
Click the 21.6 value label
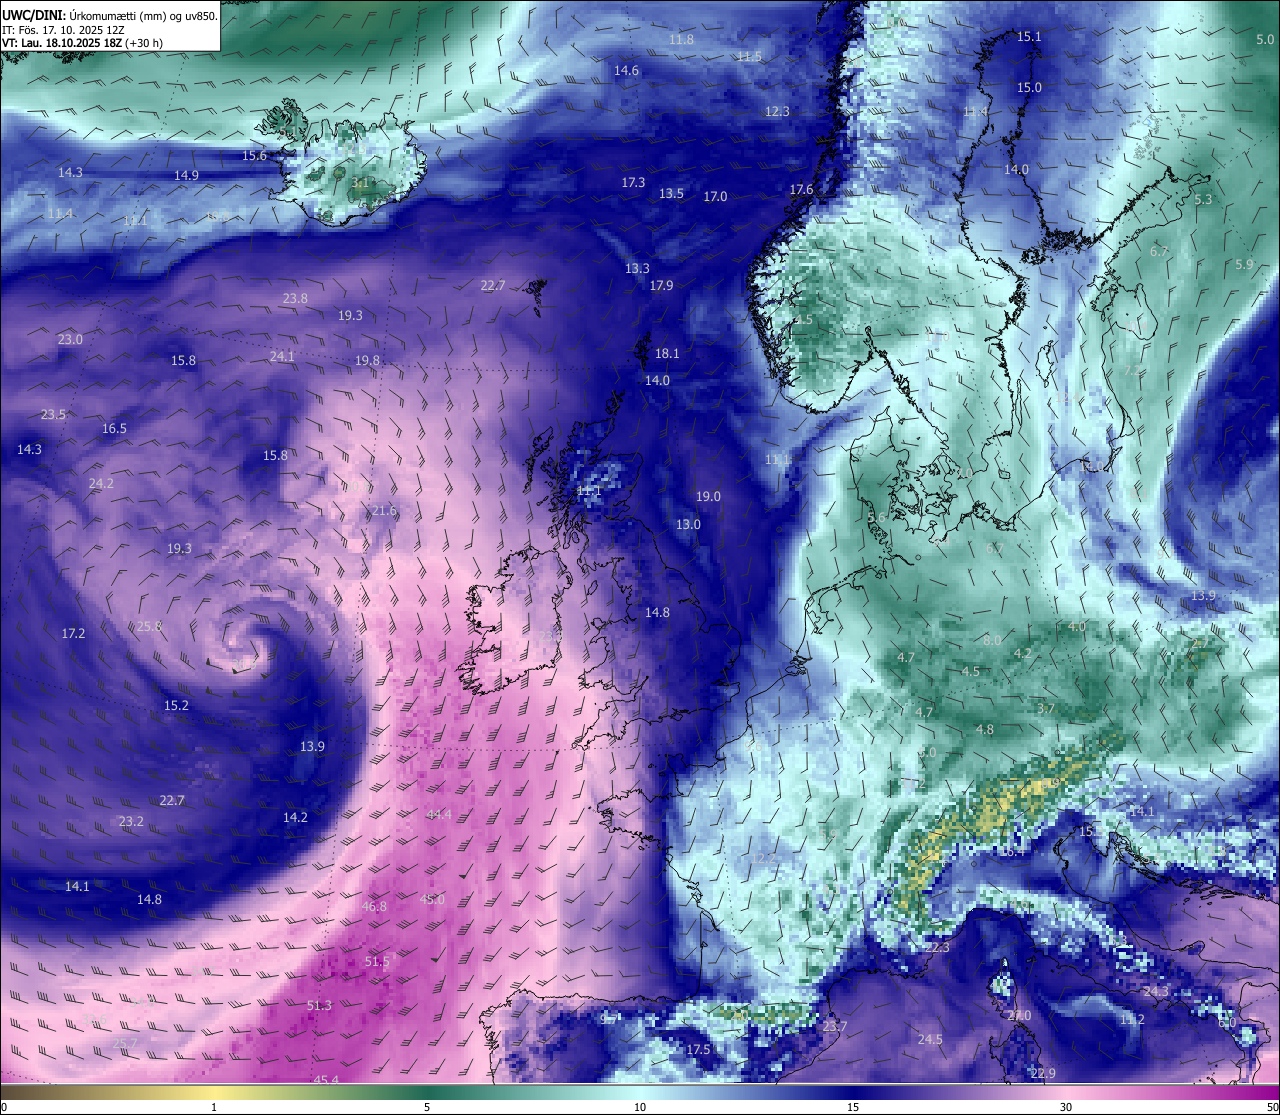(384, 510)
